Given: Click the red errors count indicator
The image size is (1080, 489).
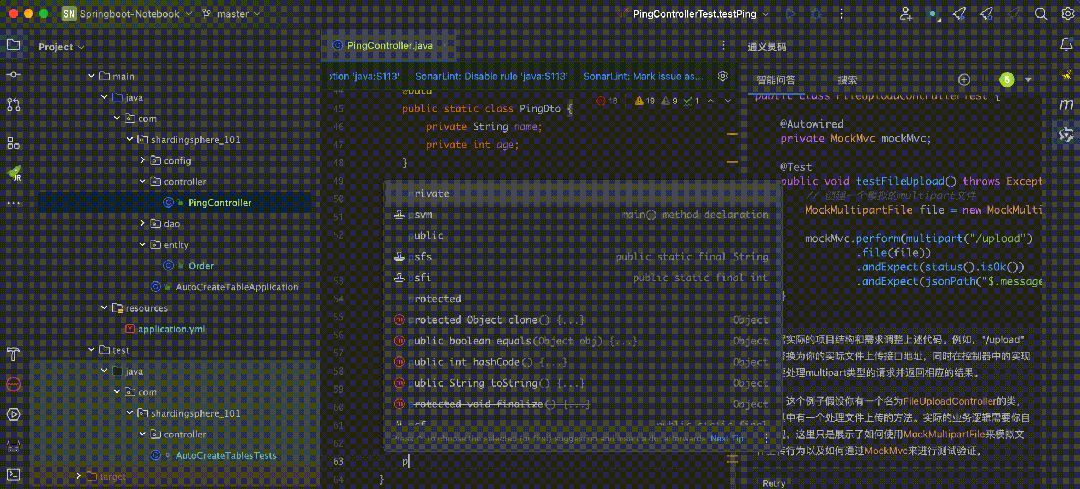Looking at the screenshot, I should pyautogui.click(x=607, y=101).
